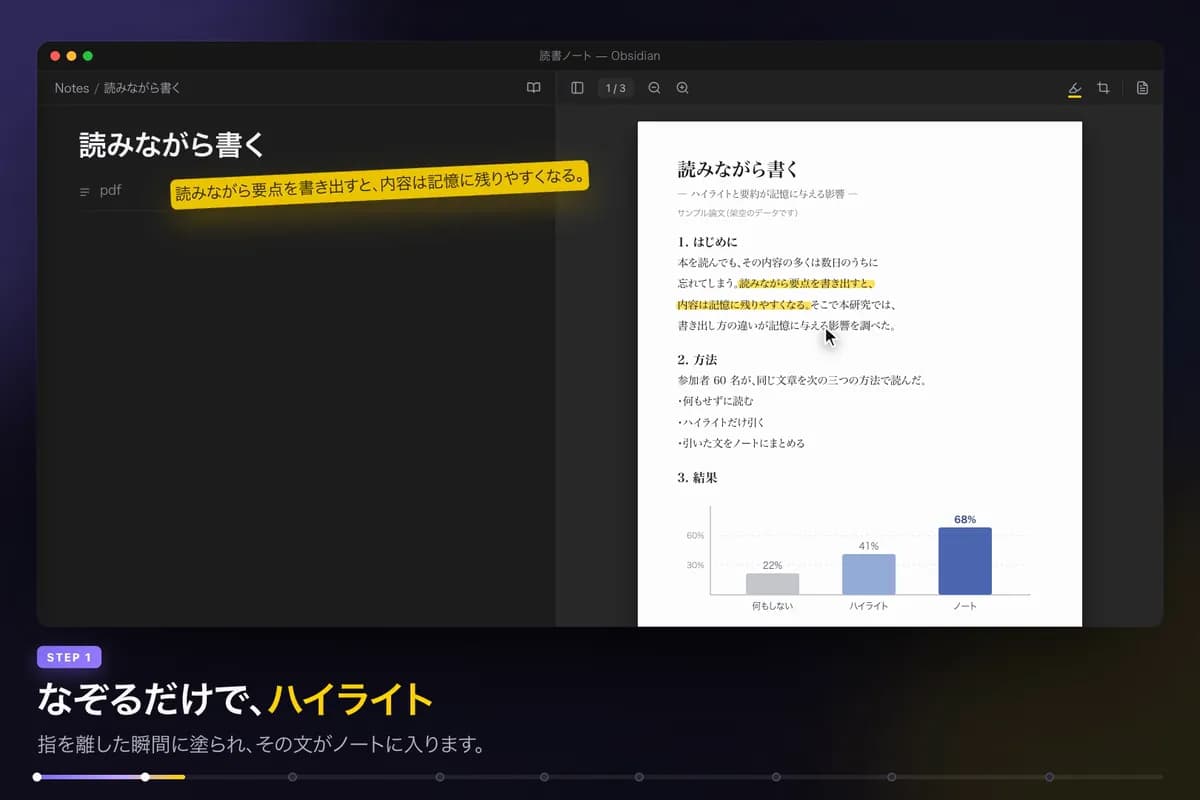
Task: Click heading 3. 結果
Action: [x=697, y=478]
